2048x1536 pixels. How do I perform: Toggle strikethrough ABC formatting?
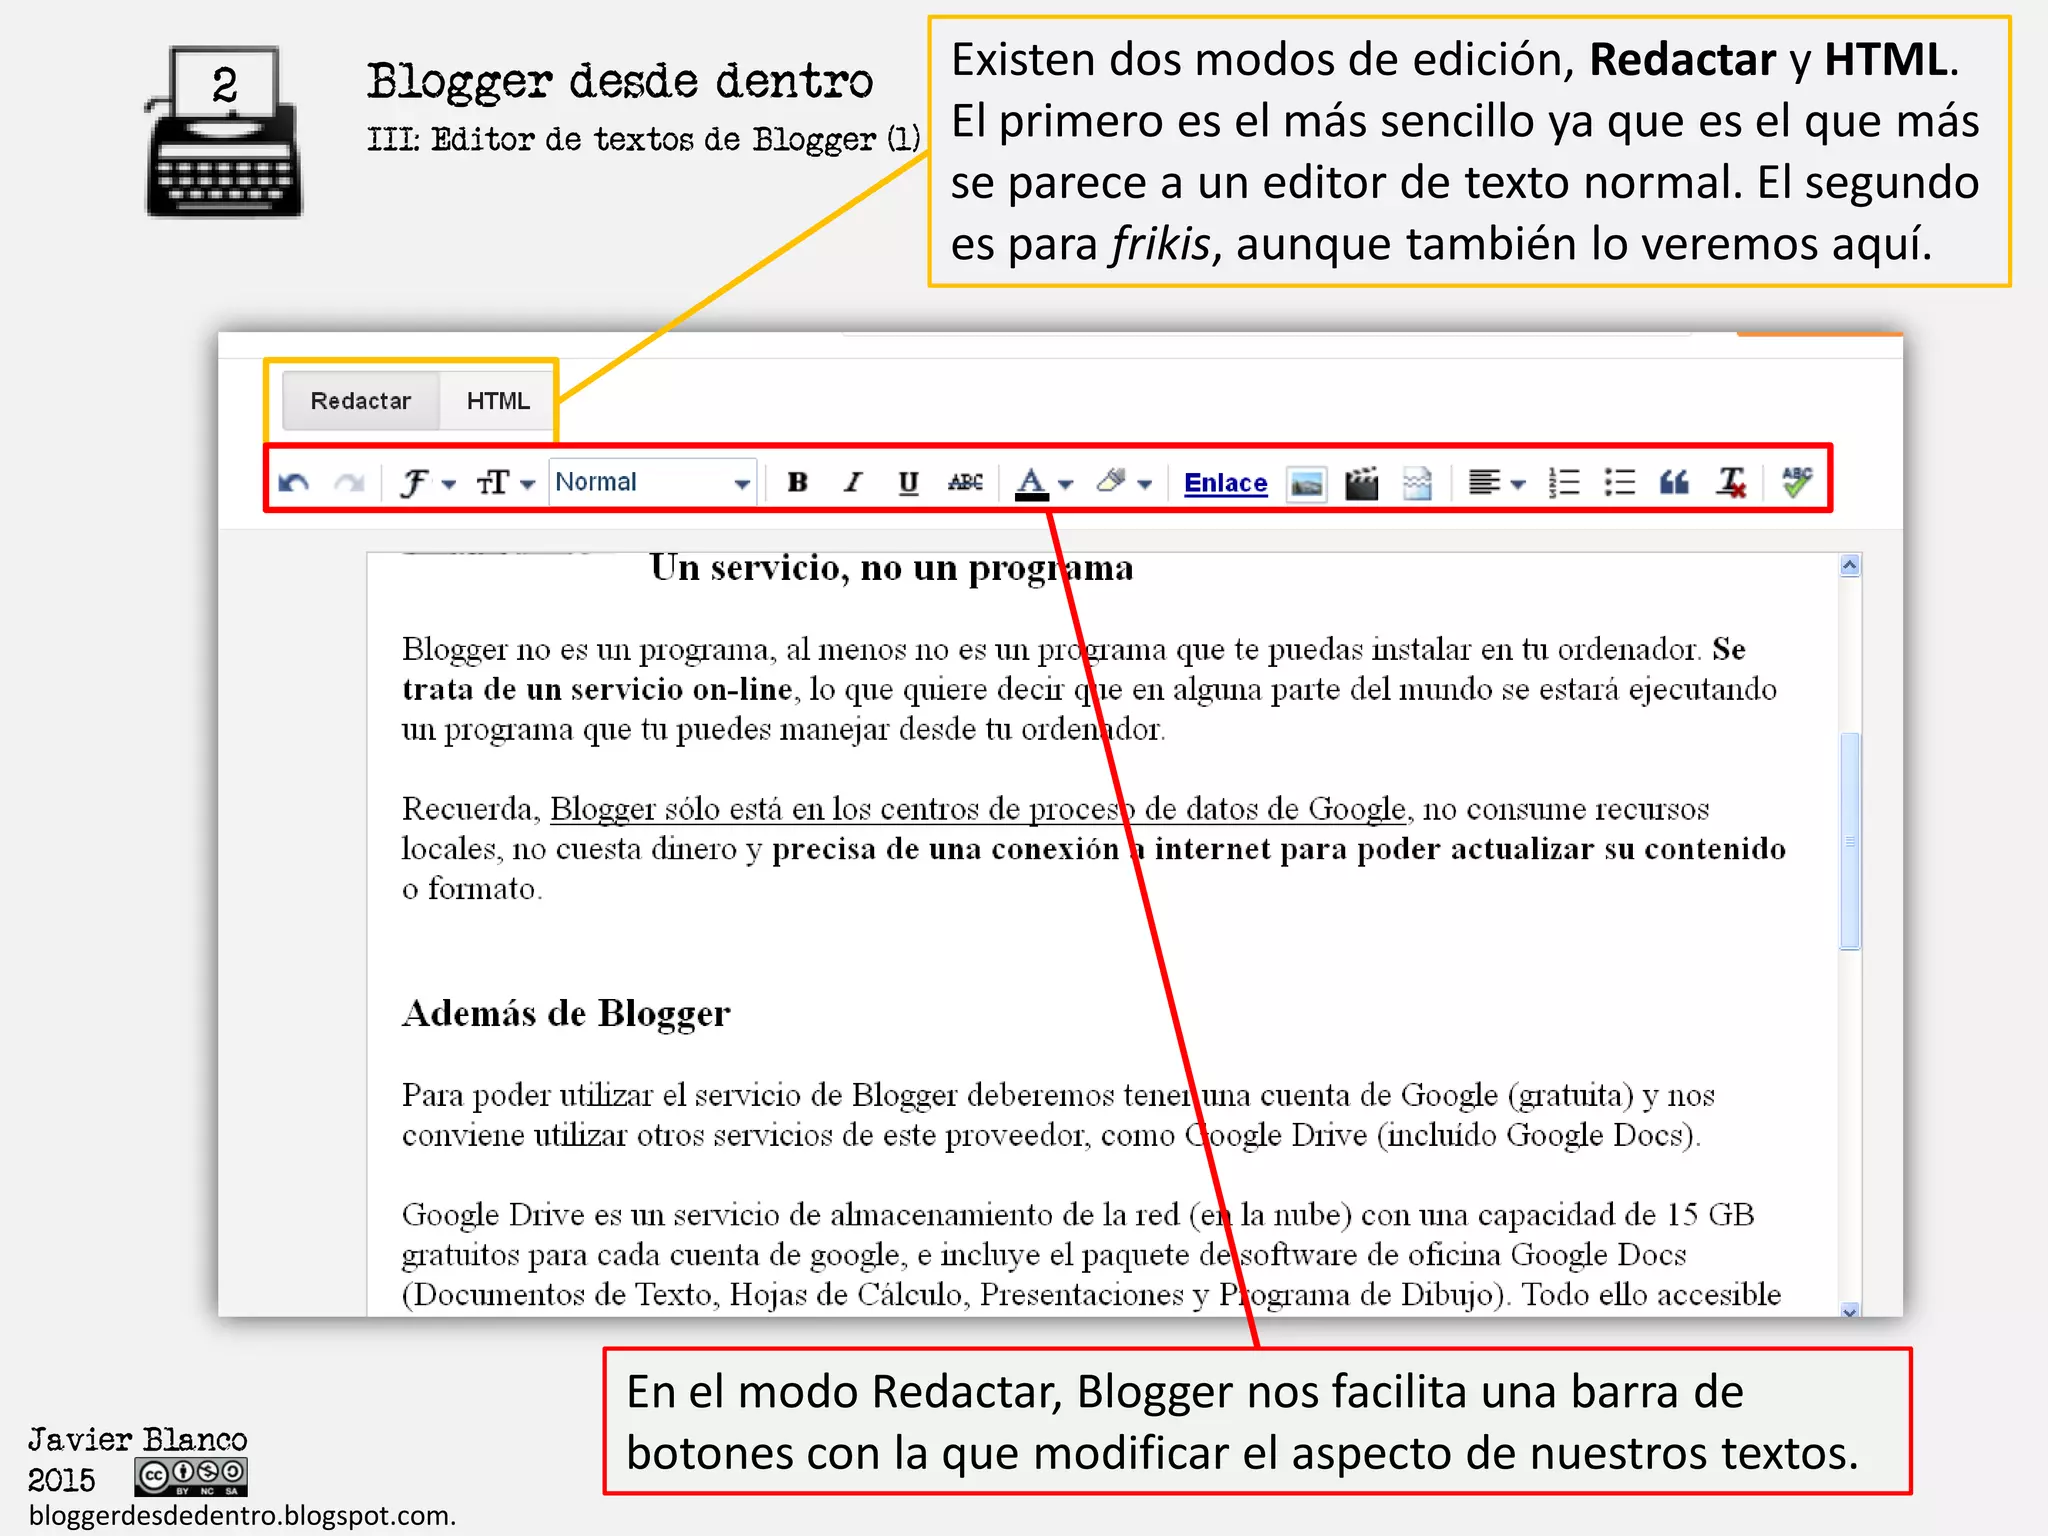(965, 482)
